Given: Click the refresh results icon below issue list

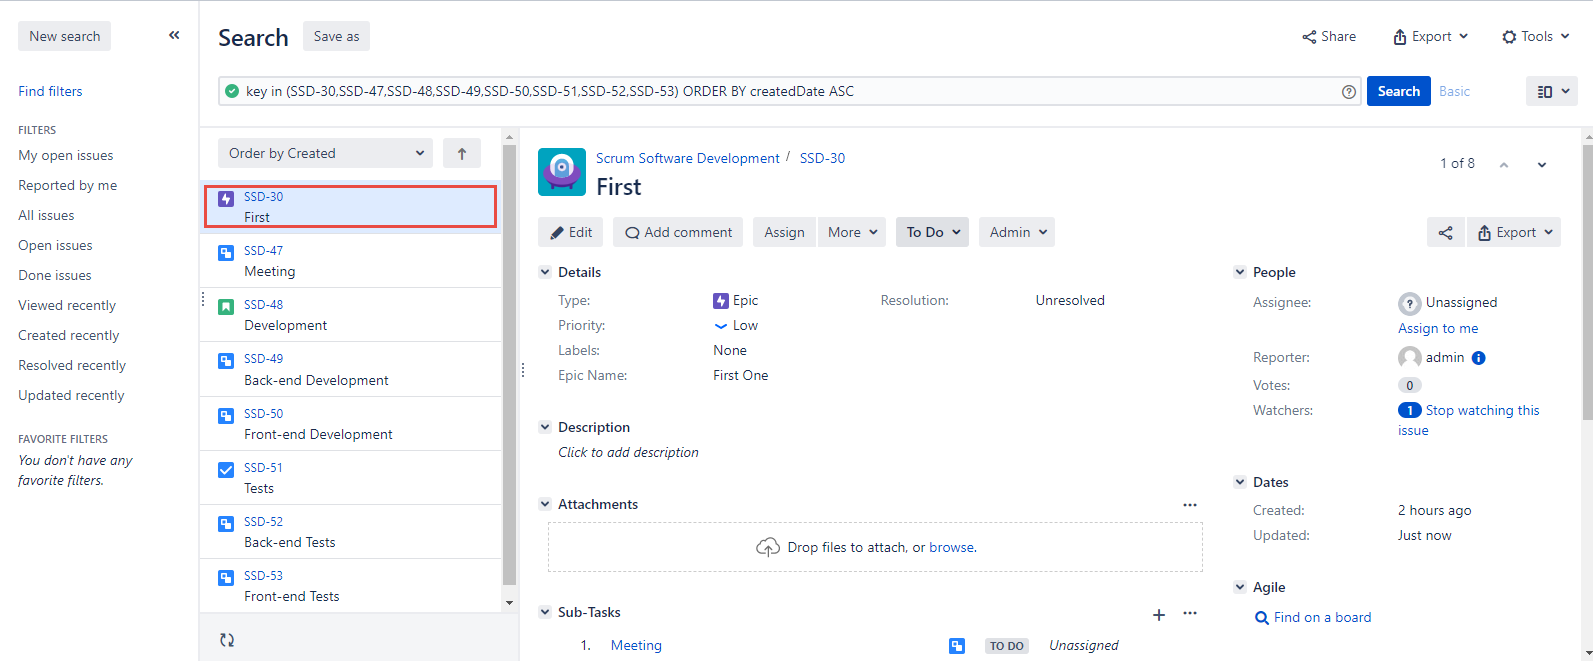Looking at the screenshot, I should click(x=227, y=640).
